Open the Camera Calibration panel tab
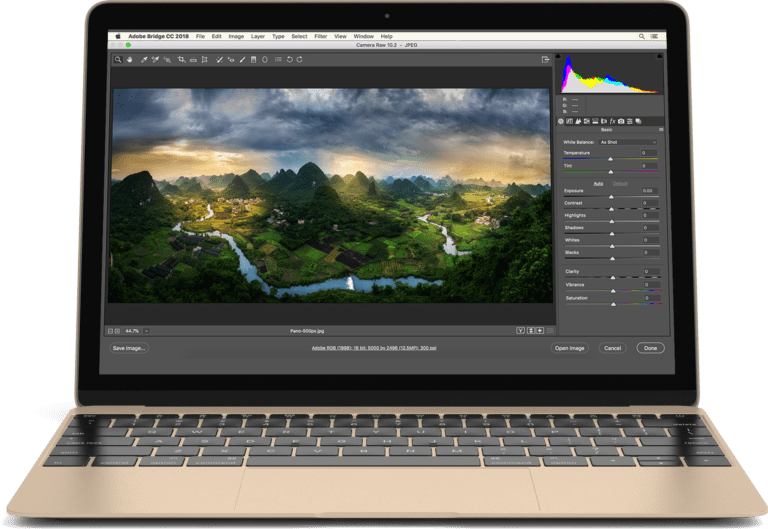 [621, 121]
